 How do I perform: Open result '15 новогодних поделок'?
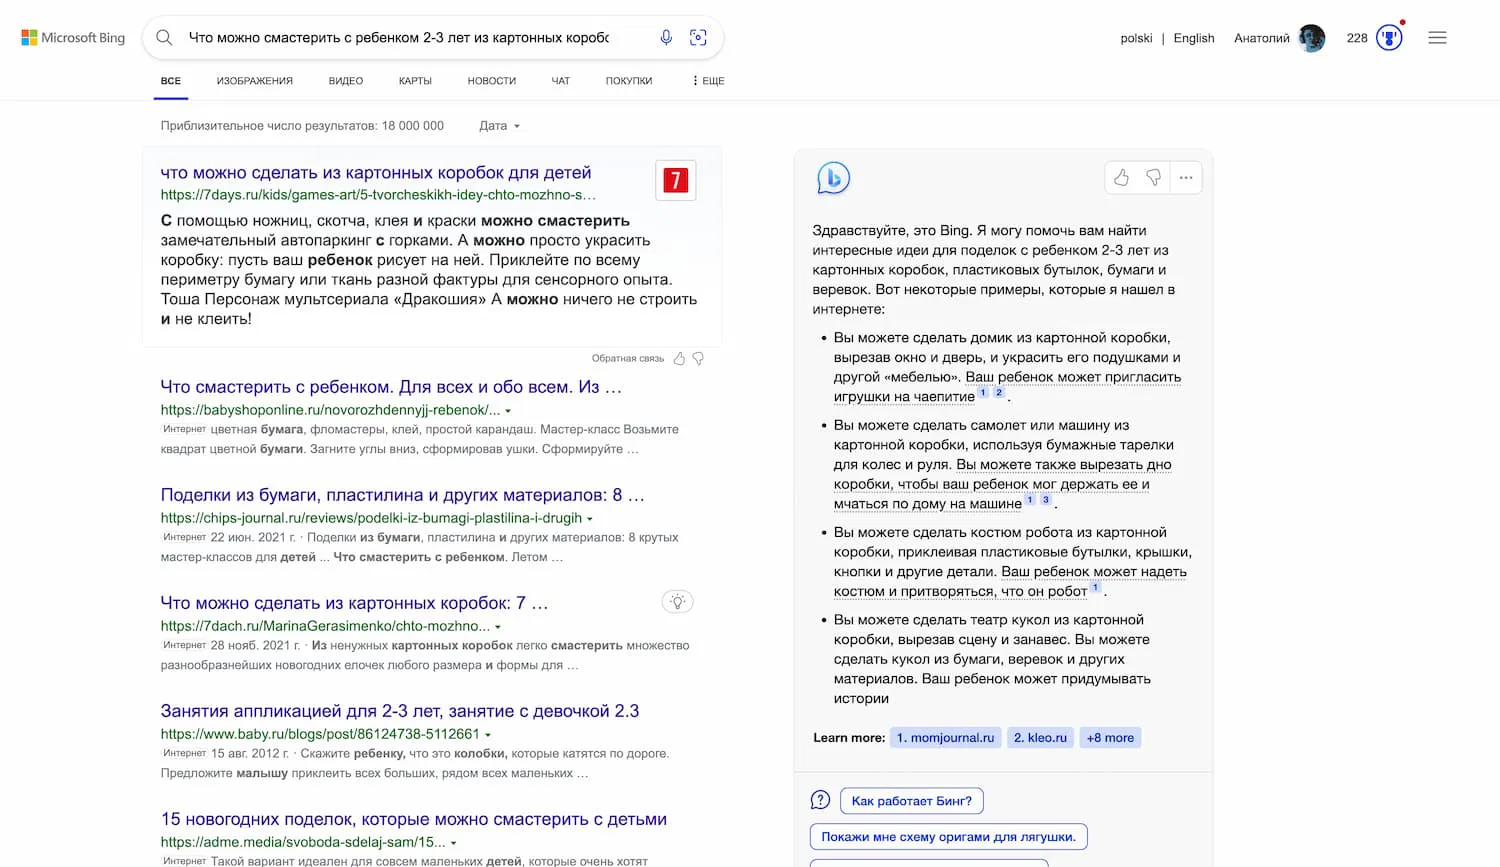tap(414, 819)
